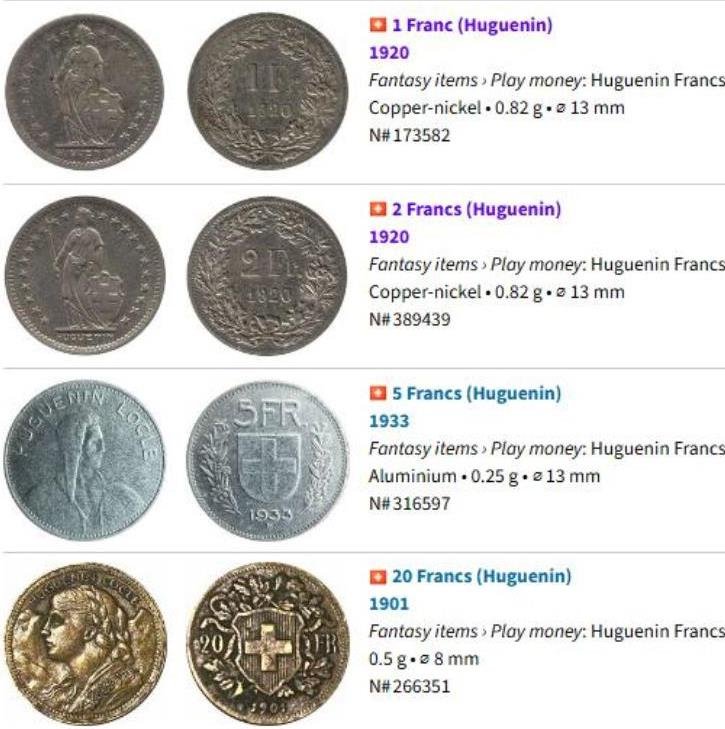View the 2 Francs reverse wreath image
Viewport: 725px width, 729px height.
tap(267, 276)
